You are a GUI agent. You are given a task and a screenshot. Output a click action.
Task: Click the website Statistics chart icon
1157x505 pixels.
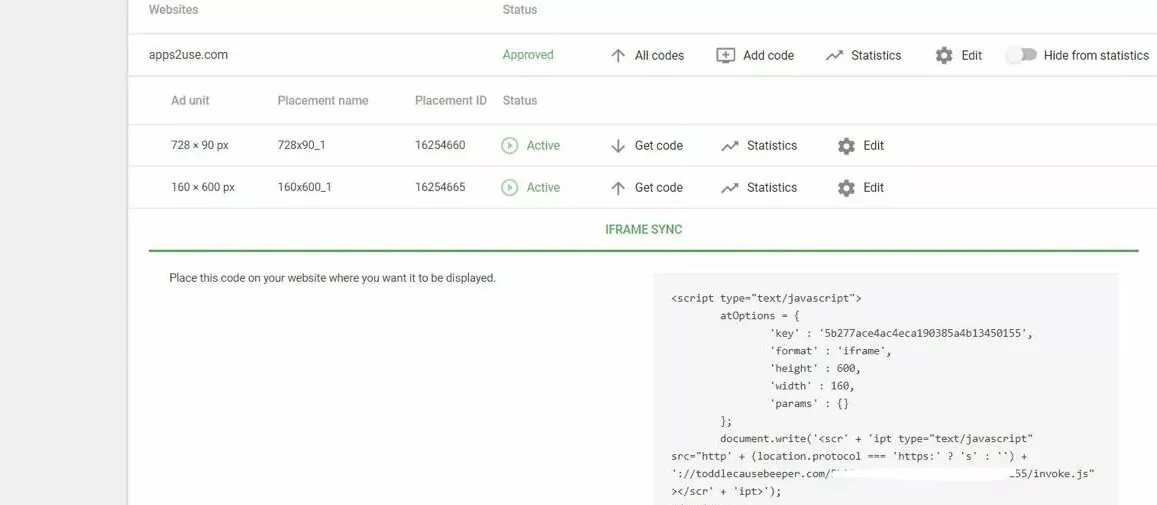[834, 56]
